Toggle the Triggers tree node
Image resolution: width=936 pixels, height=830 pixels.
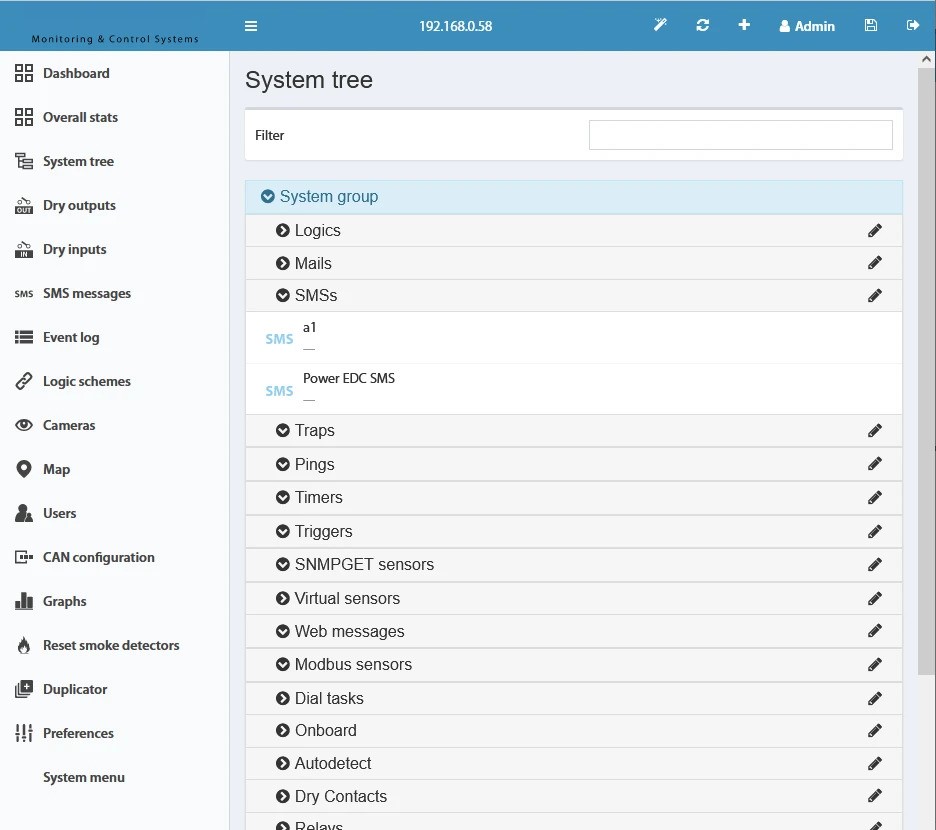pyautogui.click(x=282, y=531)
